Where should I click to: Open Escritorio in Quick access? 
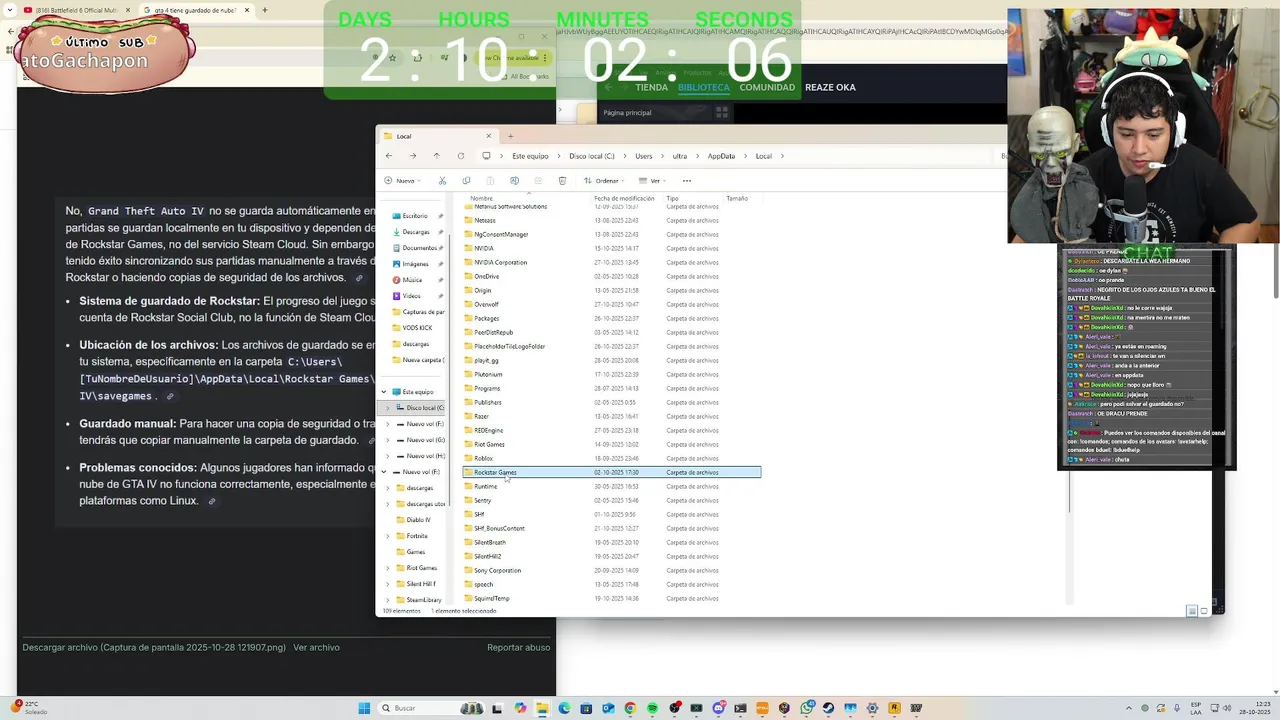[415, 216]
